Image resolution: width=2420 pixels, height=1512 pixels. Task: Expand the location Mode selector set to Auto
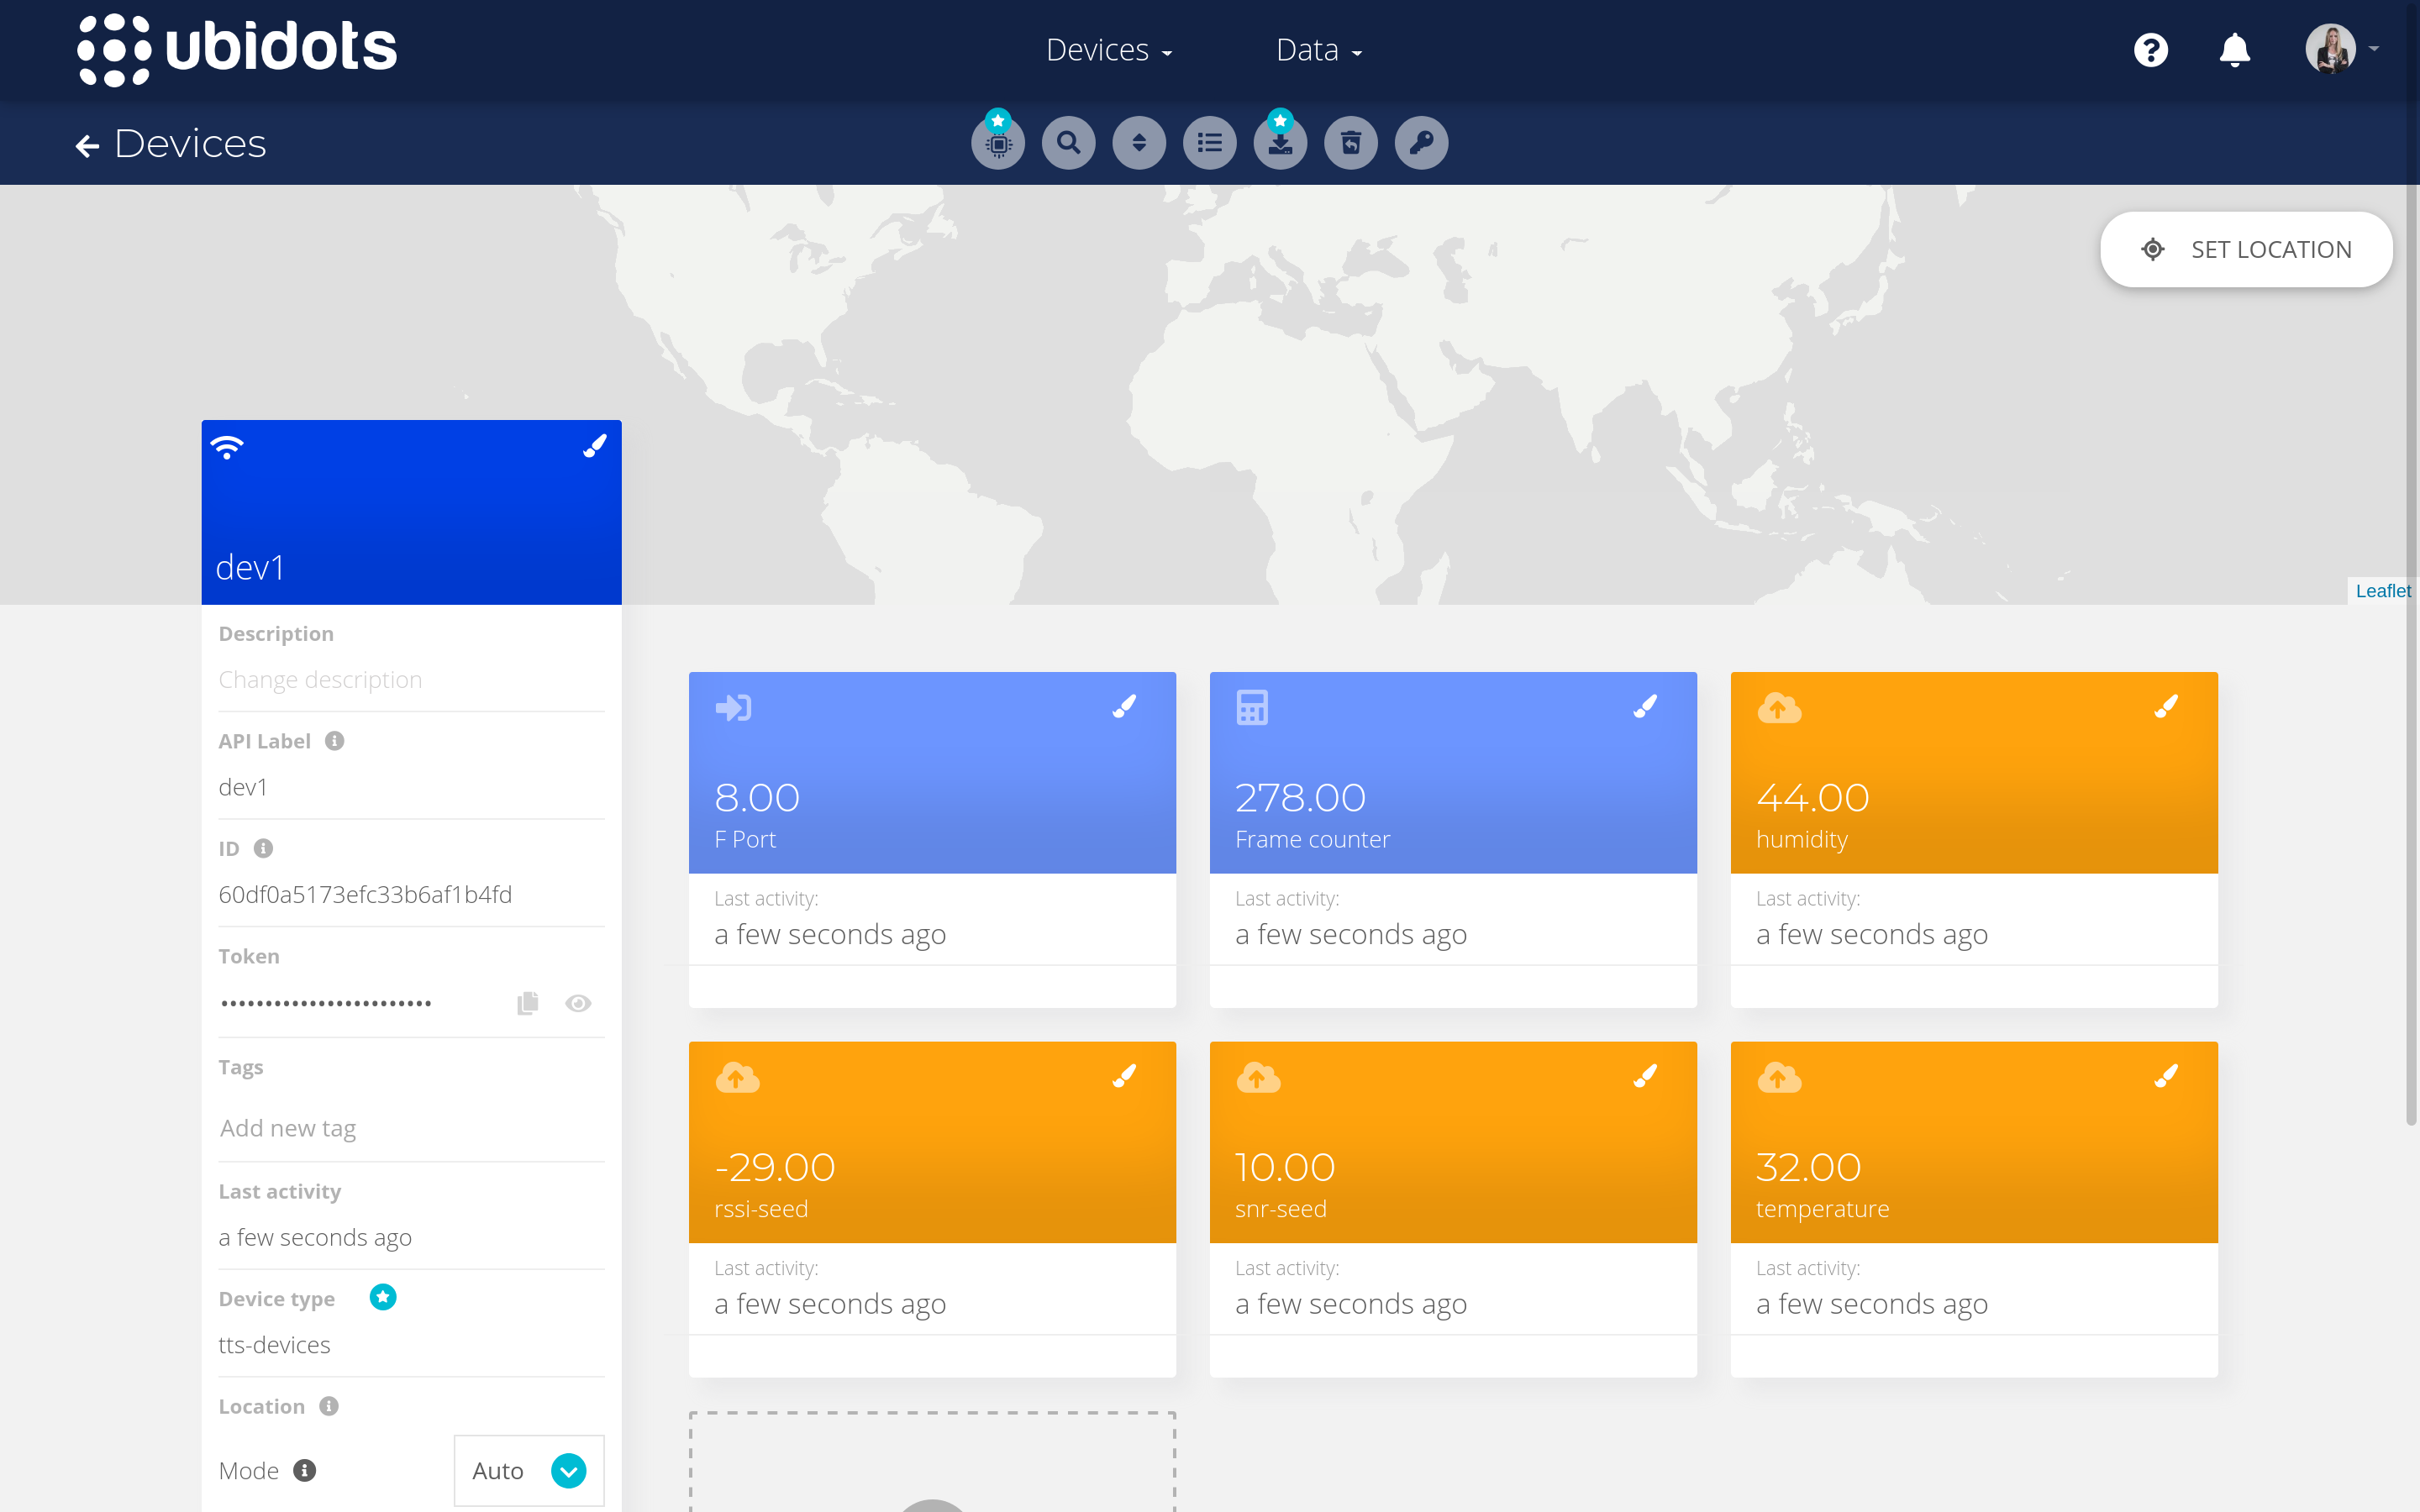pos(568,1470)
